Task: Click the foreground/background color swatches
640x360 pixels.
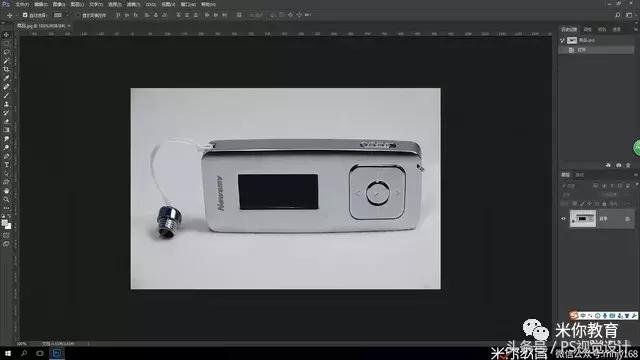Action: [6, 224]
